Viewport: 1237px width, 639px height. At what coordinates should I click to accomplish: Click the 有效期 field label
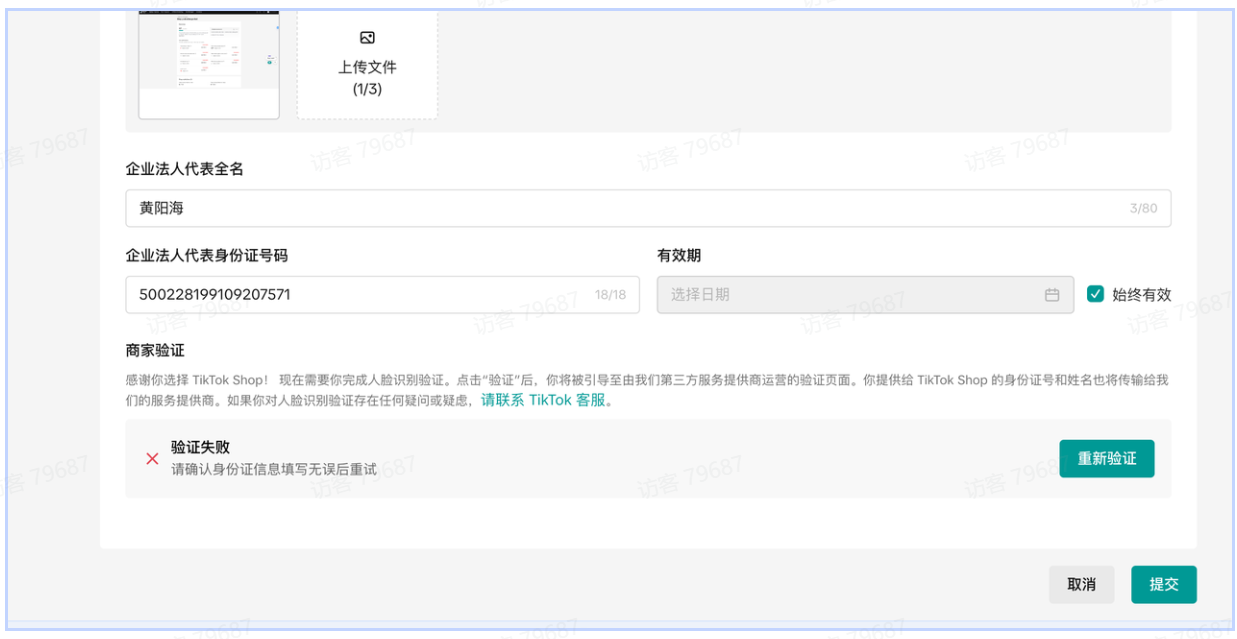(x=677, y=255)
